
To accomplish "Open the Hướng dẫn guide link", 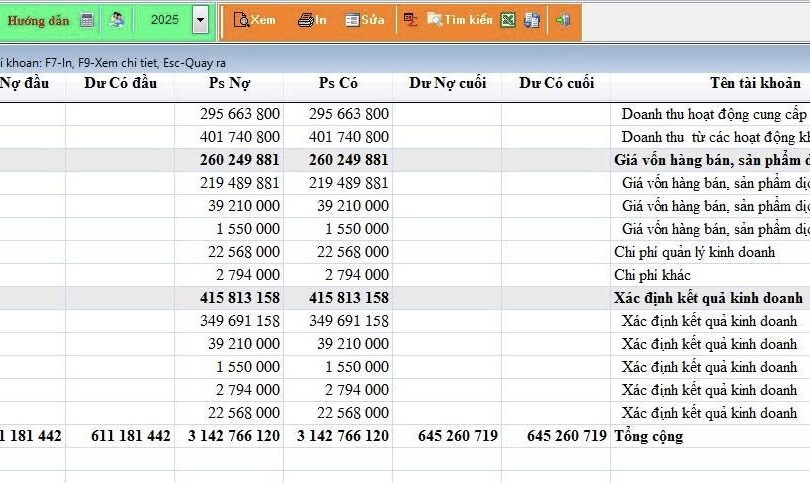I will [x=39, y=20].
